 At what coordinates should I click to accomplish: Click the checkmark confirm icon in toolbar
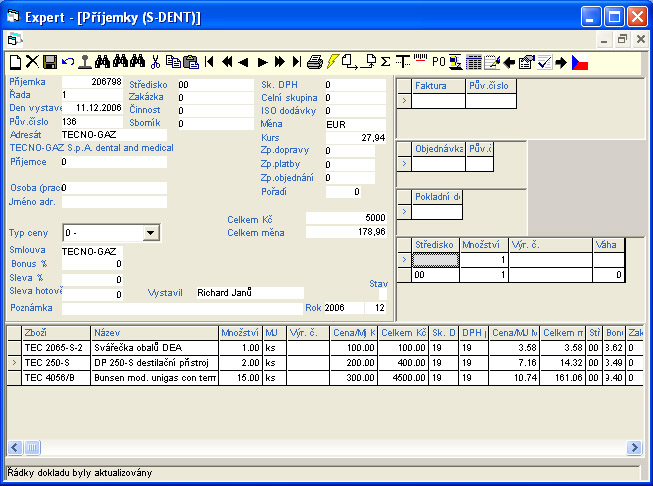pos(545,62)
